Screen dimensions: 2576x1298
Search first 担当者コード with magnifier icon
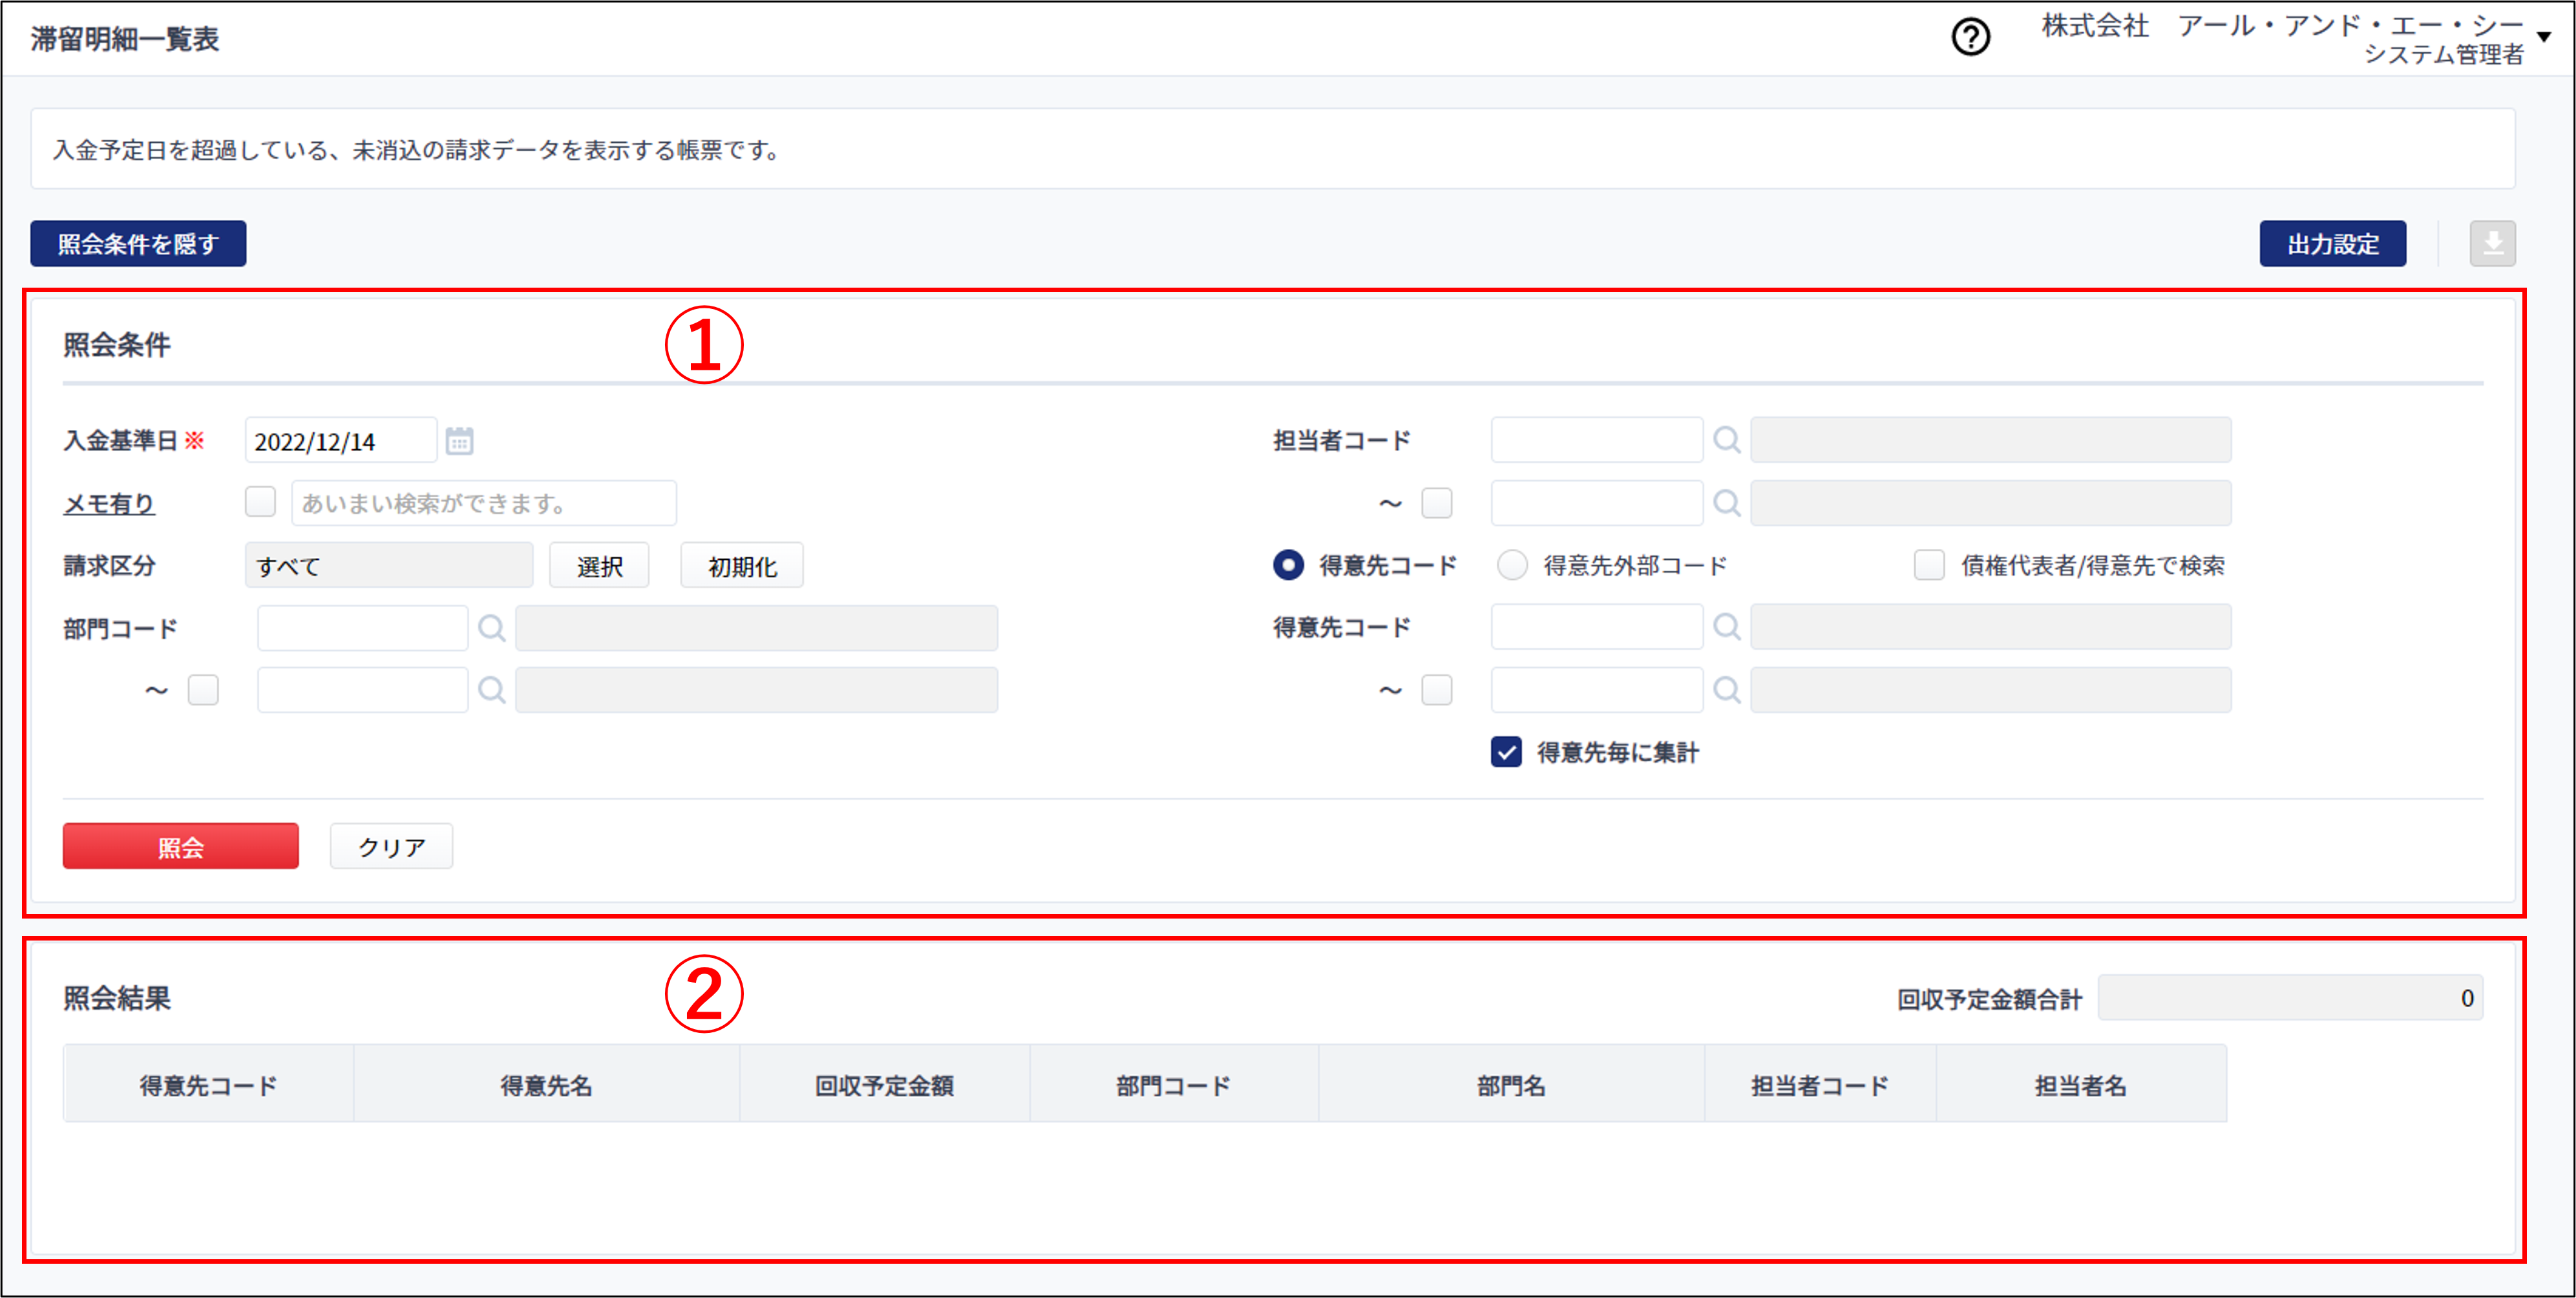tap(1726, 440)
